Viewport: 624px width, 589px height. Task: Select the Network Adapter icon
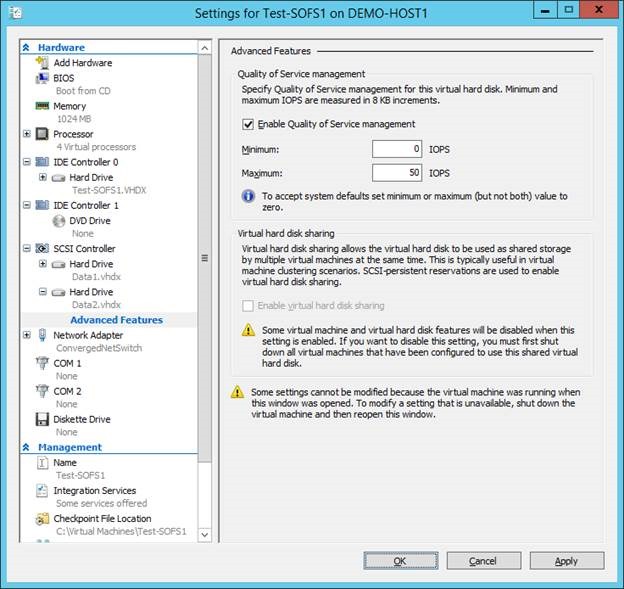(43, 336)
